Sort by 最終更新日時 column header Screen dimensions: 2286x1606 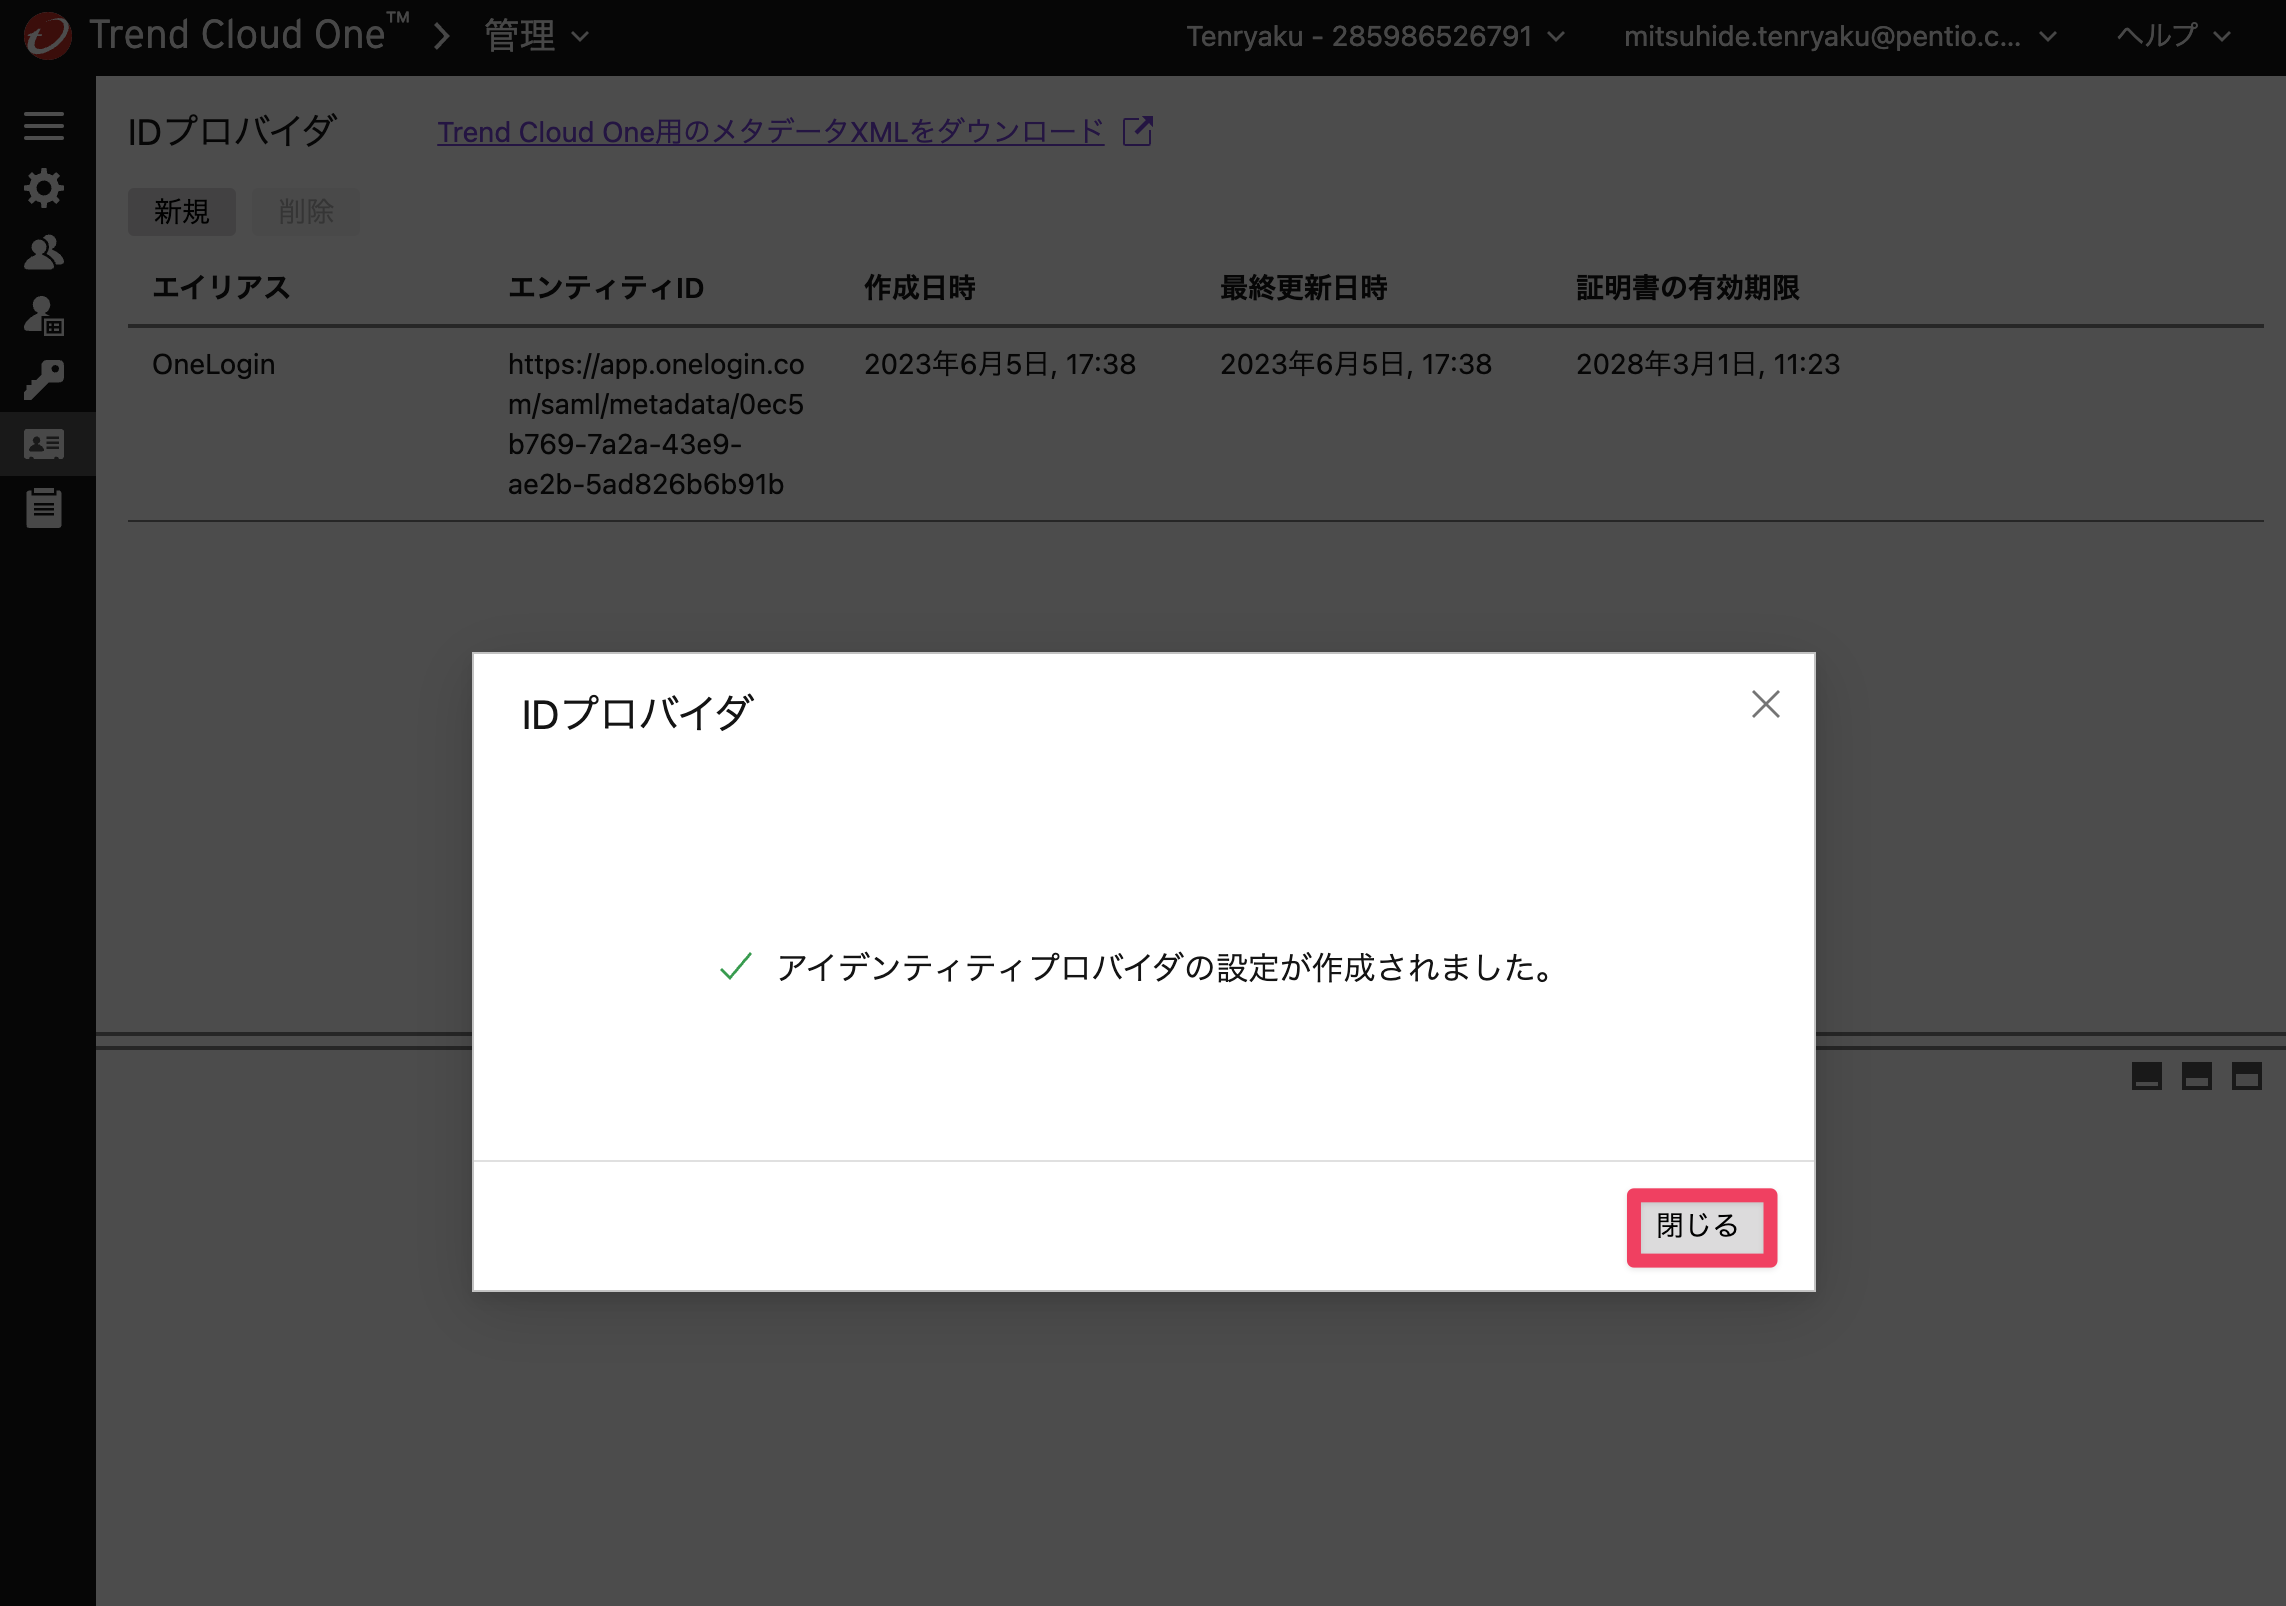(1303, 287)
